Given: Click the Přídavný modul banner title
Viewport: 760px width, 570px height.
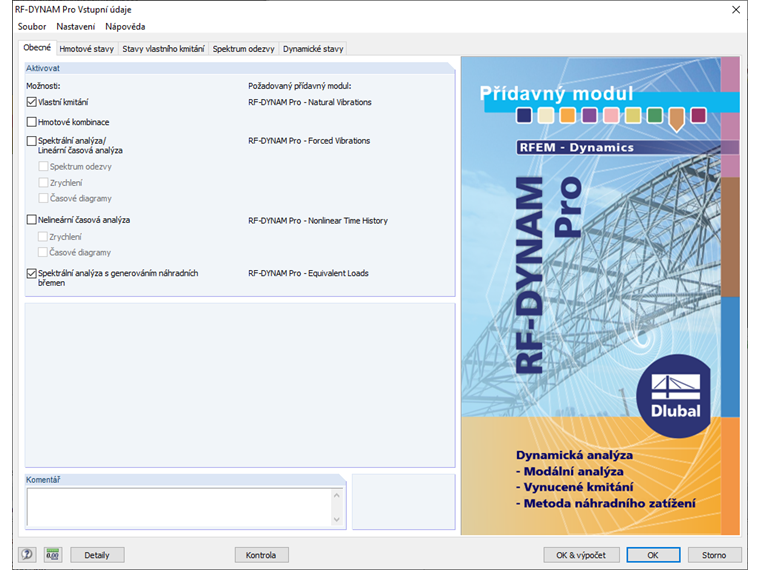Looking at the screenshot, I should (556, 94).
